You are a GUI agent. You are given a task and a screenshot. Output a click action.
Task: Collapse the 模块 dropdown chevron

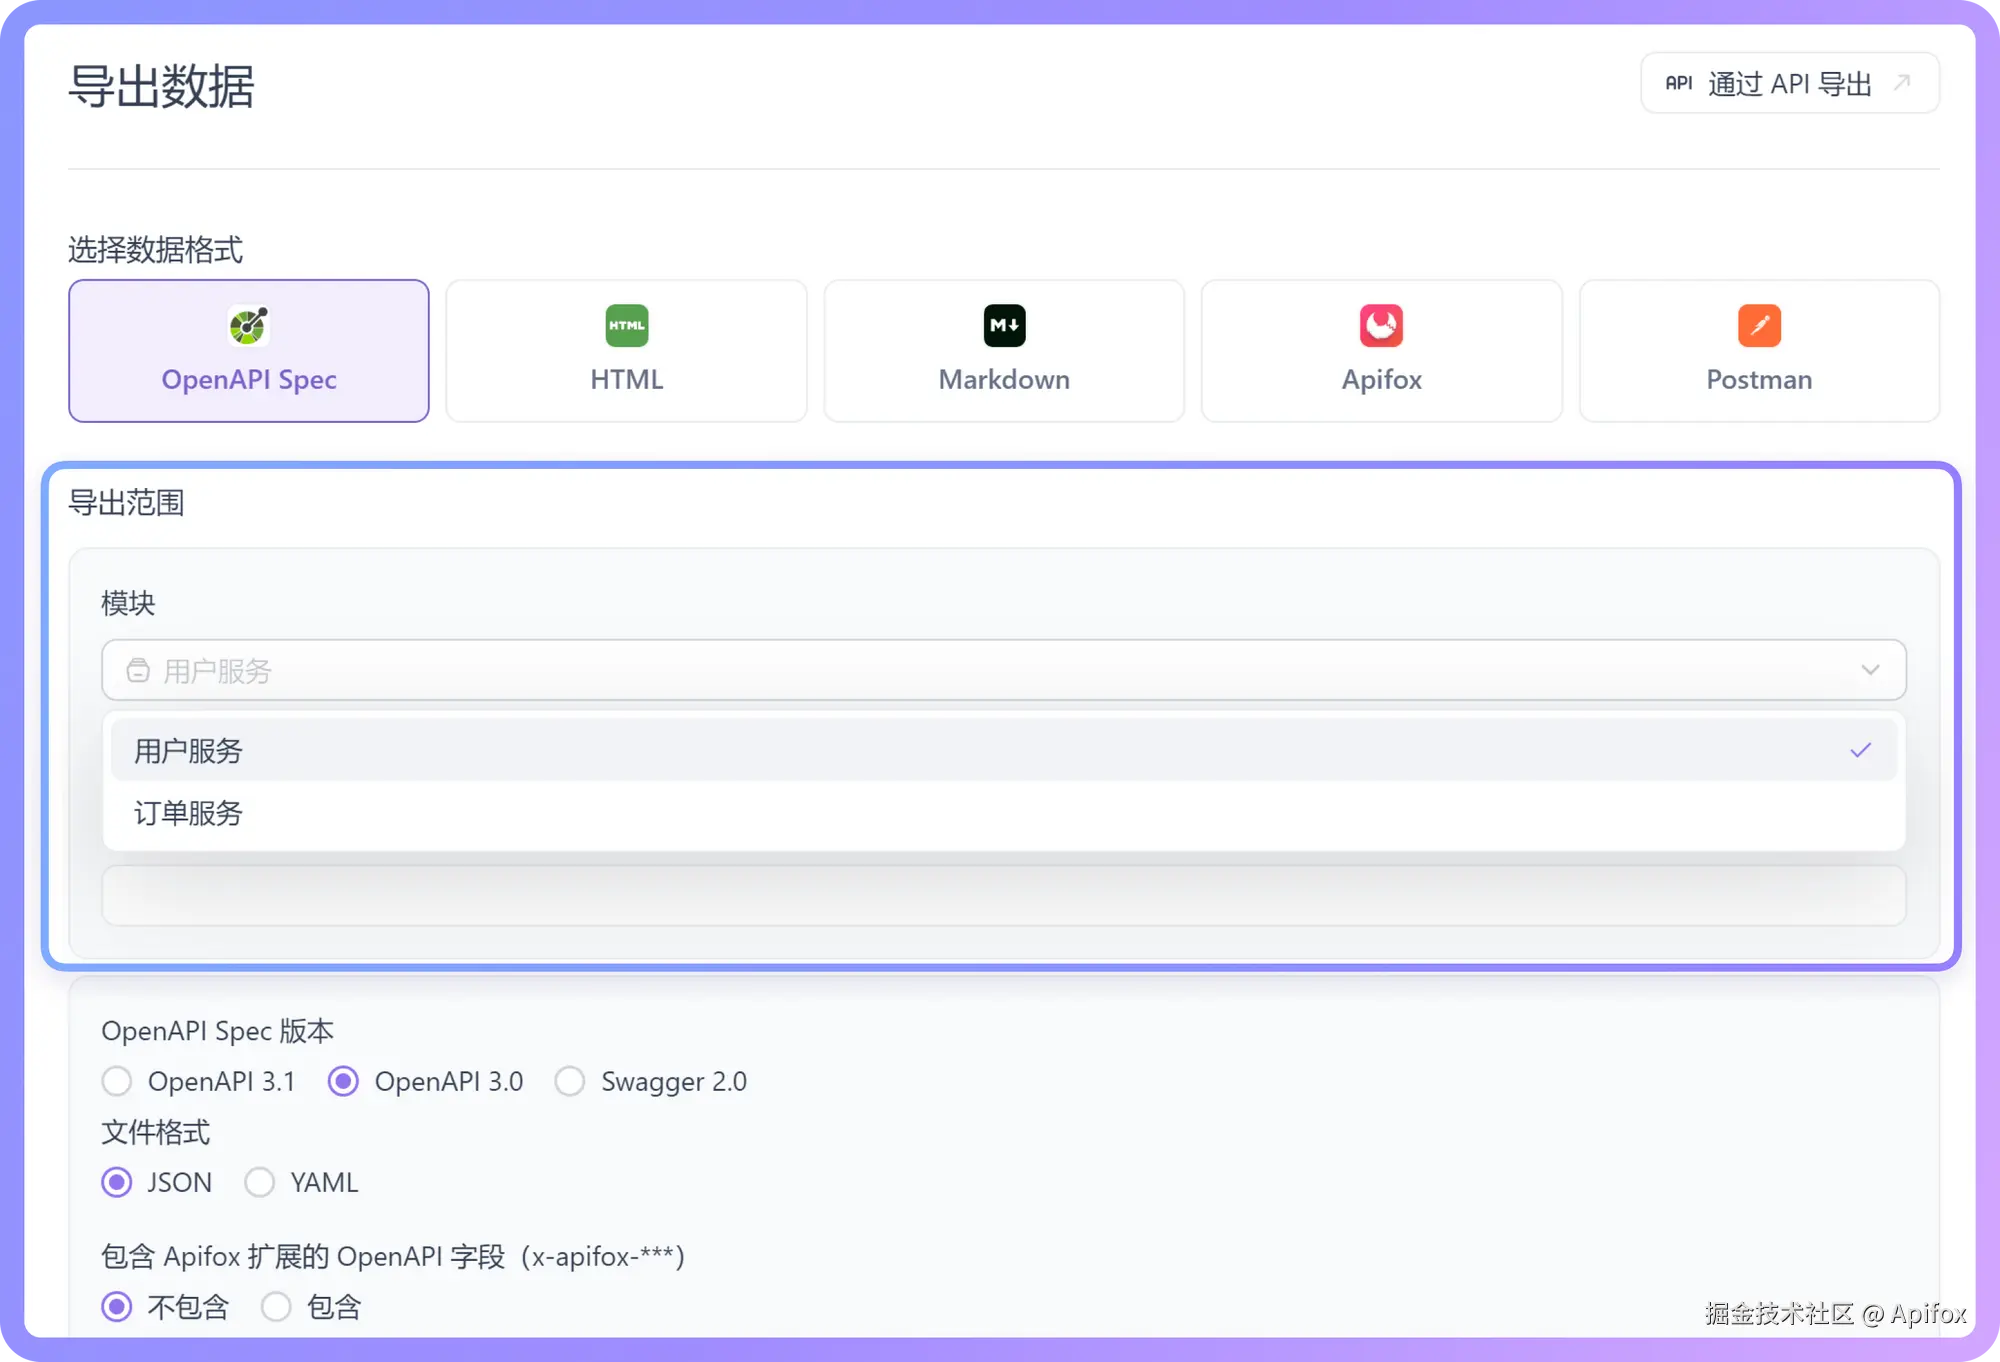pyautogui.click(x=1870, y=670)
